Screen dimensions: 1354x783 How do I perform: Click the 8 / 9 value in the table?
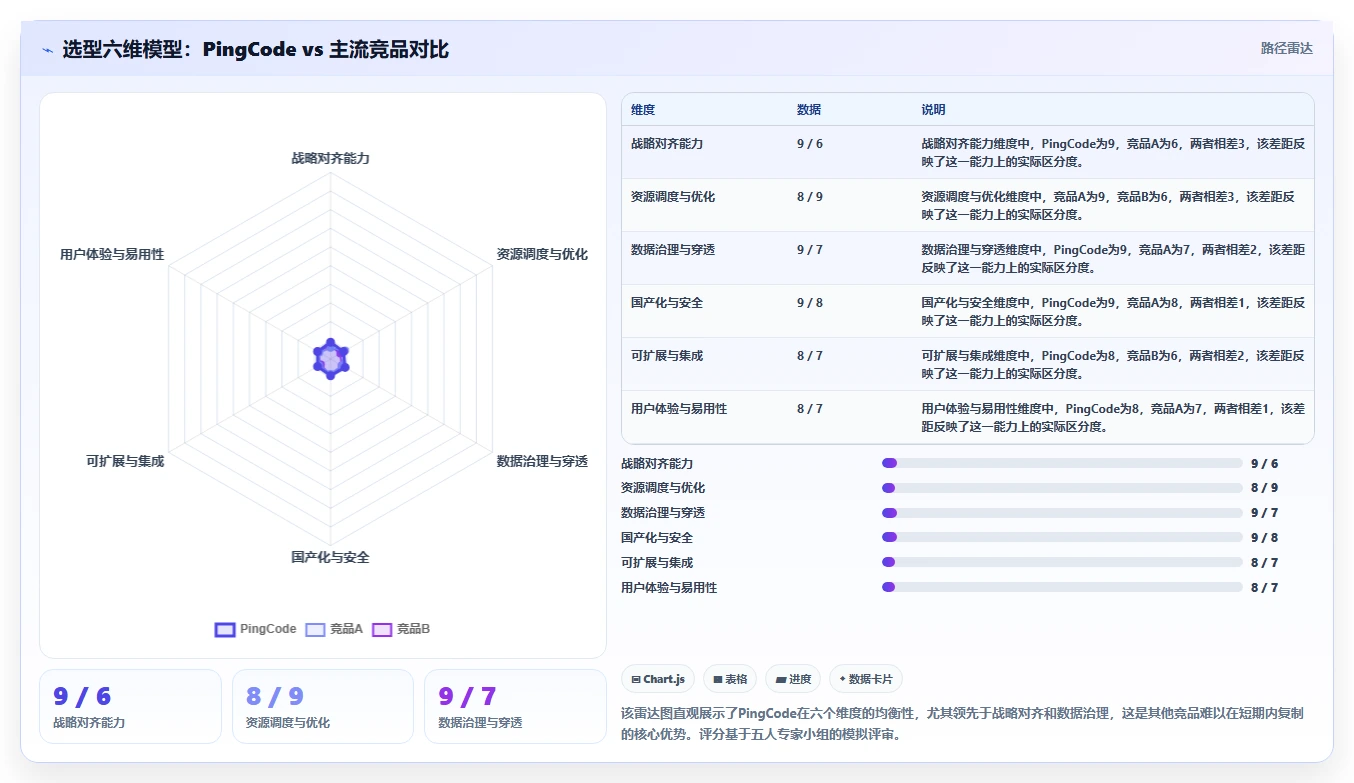[810, 197]
